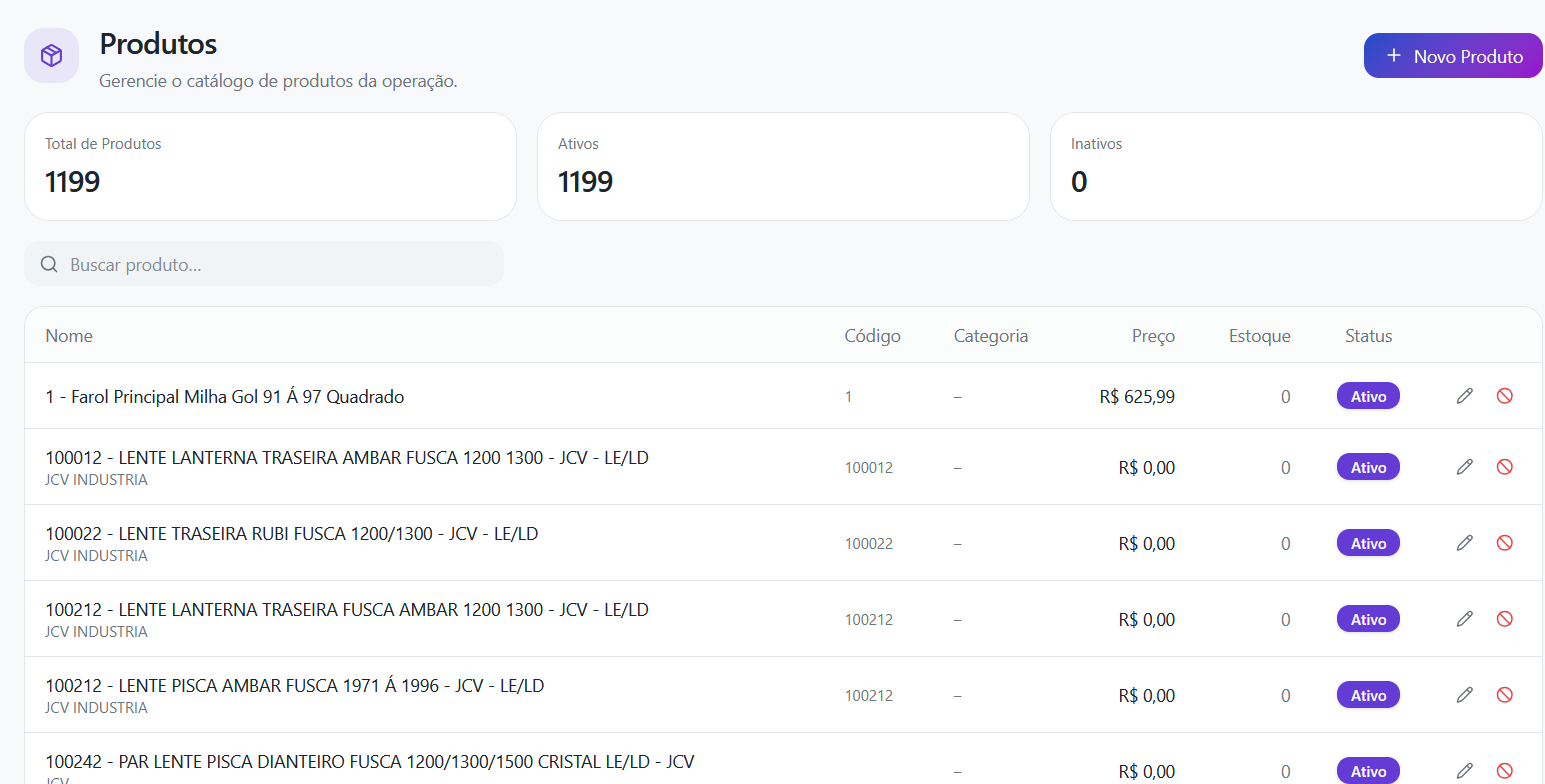Click the Estoque column header

pos(1259,336)
